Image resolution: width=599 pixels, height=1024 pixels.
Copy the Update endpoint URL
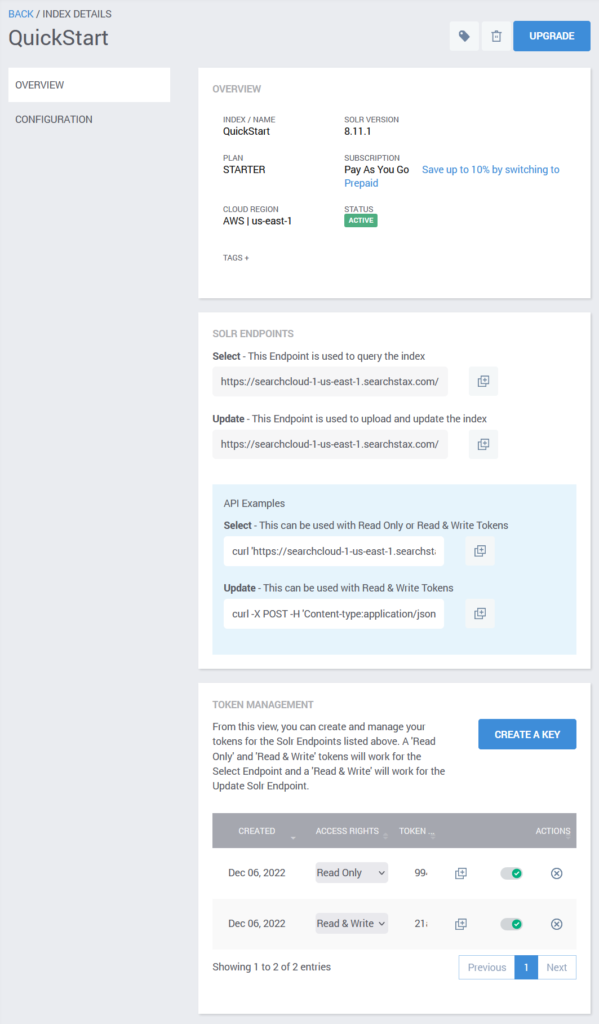point(483,444)
